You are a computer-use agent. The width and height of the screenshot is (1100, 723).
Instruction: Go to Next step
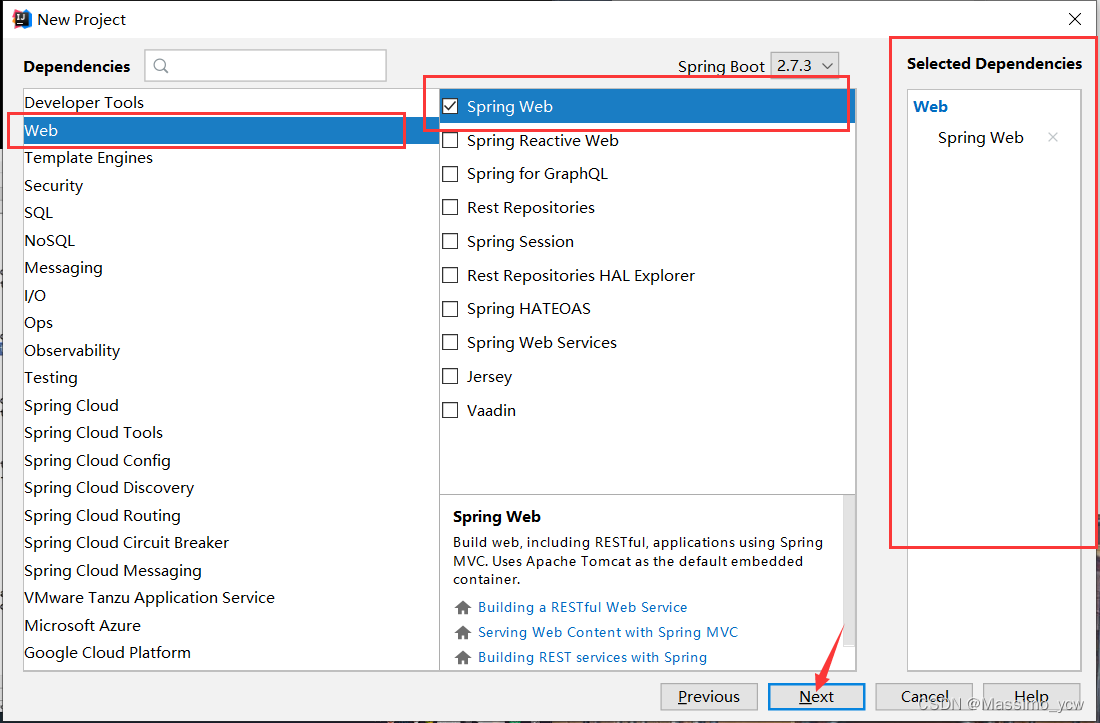(x=817, y=696)
